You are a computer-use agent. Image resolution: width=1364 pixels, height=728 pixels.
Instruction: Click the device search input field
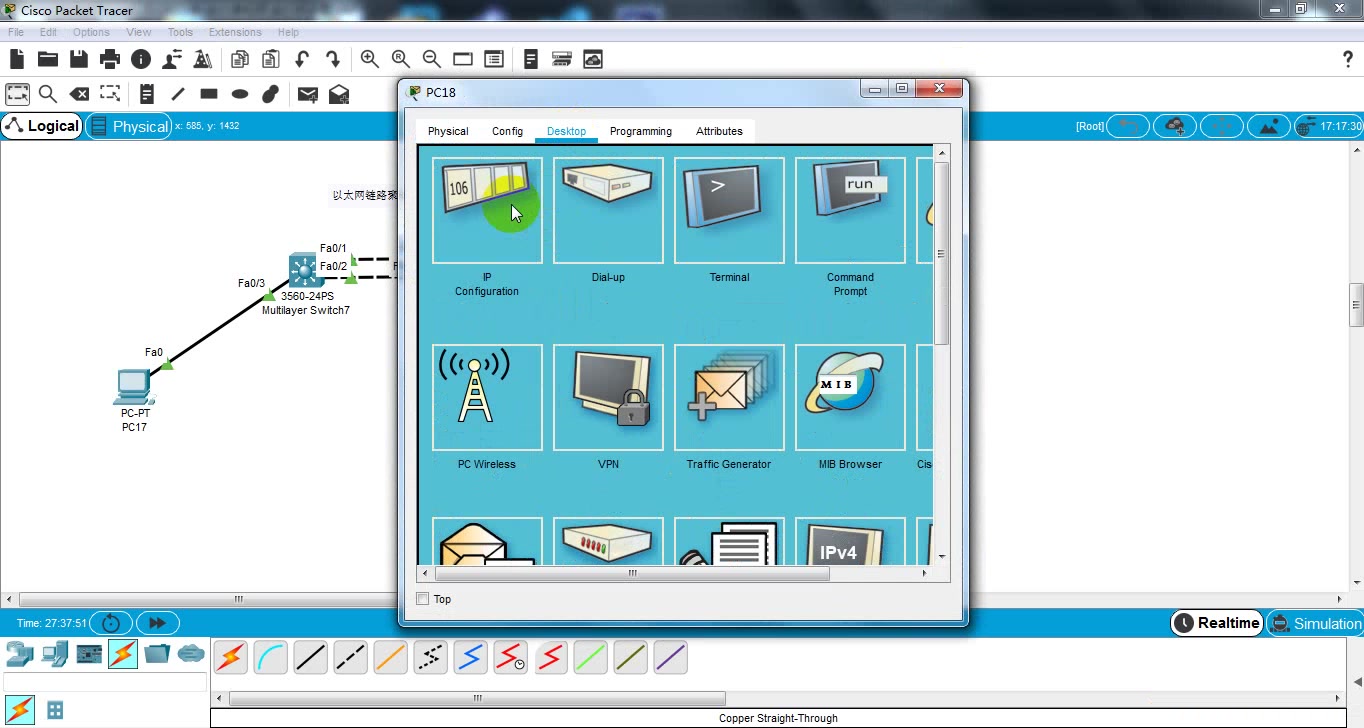point(104,682)
